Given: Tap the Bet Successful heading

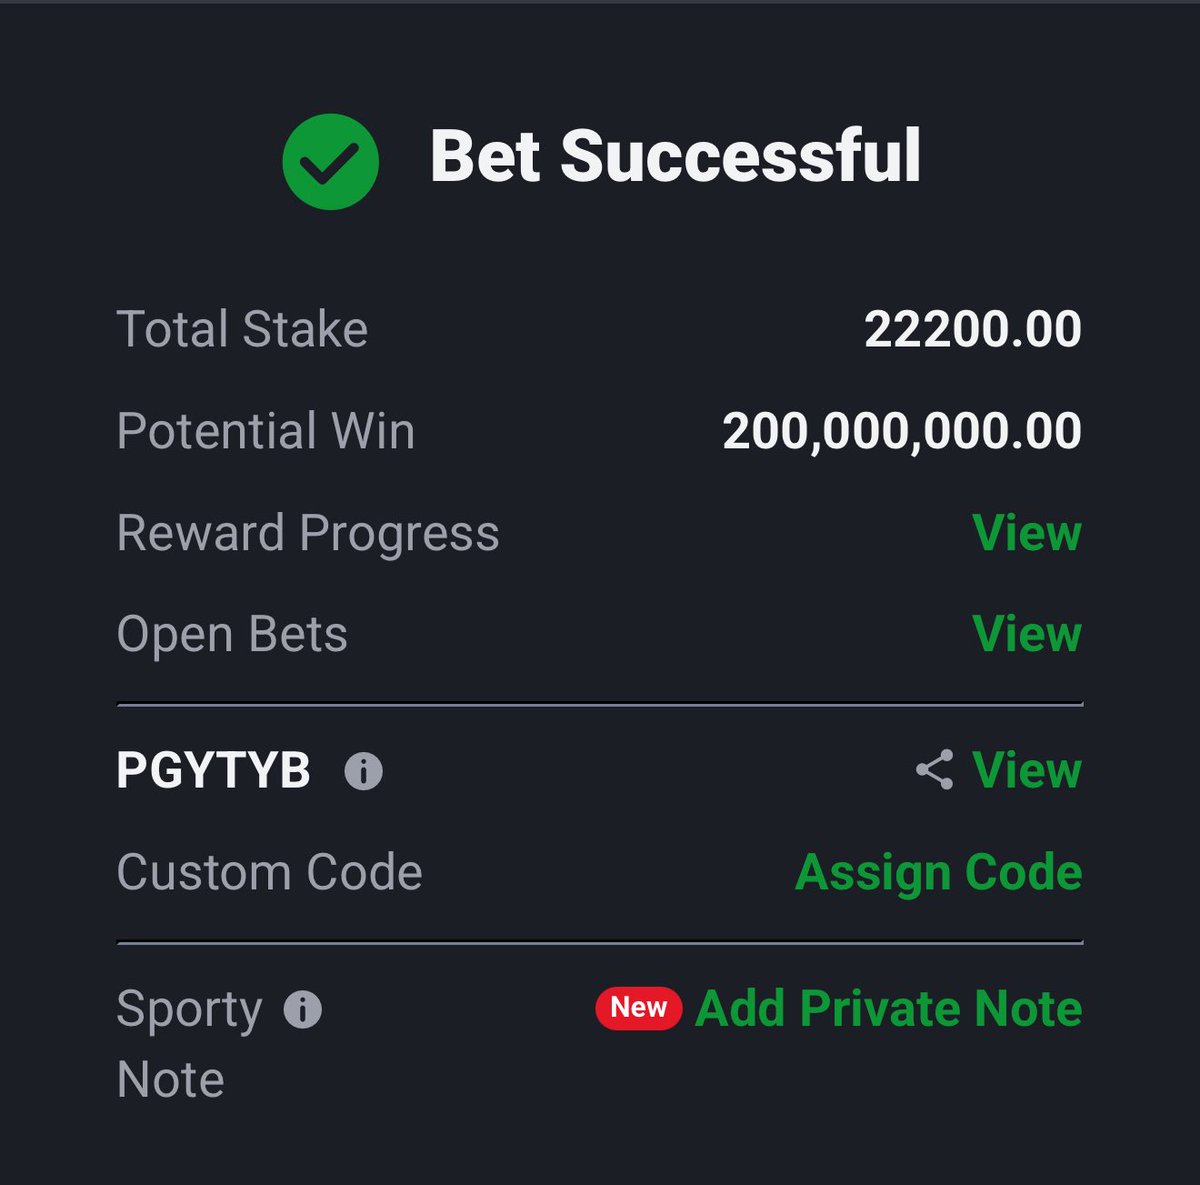Looking at the screenshot, I should click(675, 157).
